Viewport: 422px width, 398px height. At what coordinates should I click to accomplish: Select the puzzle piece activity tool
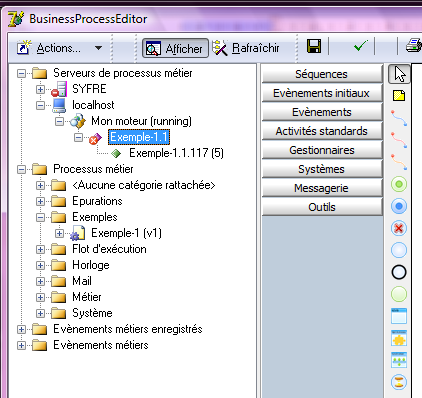(x=399, y=338)
